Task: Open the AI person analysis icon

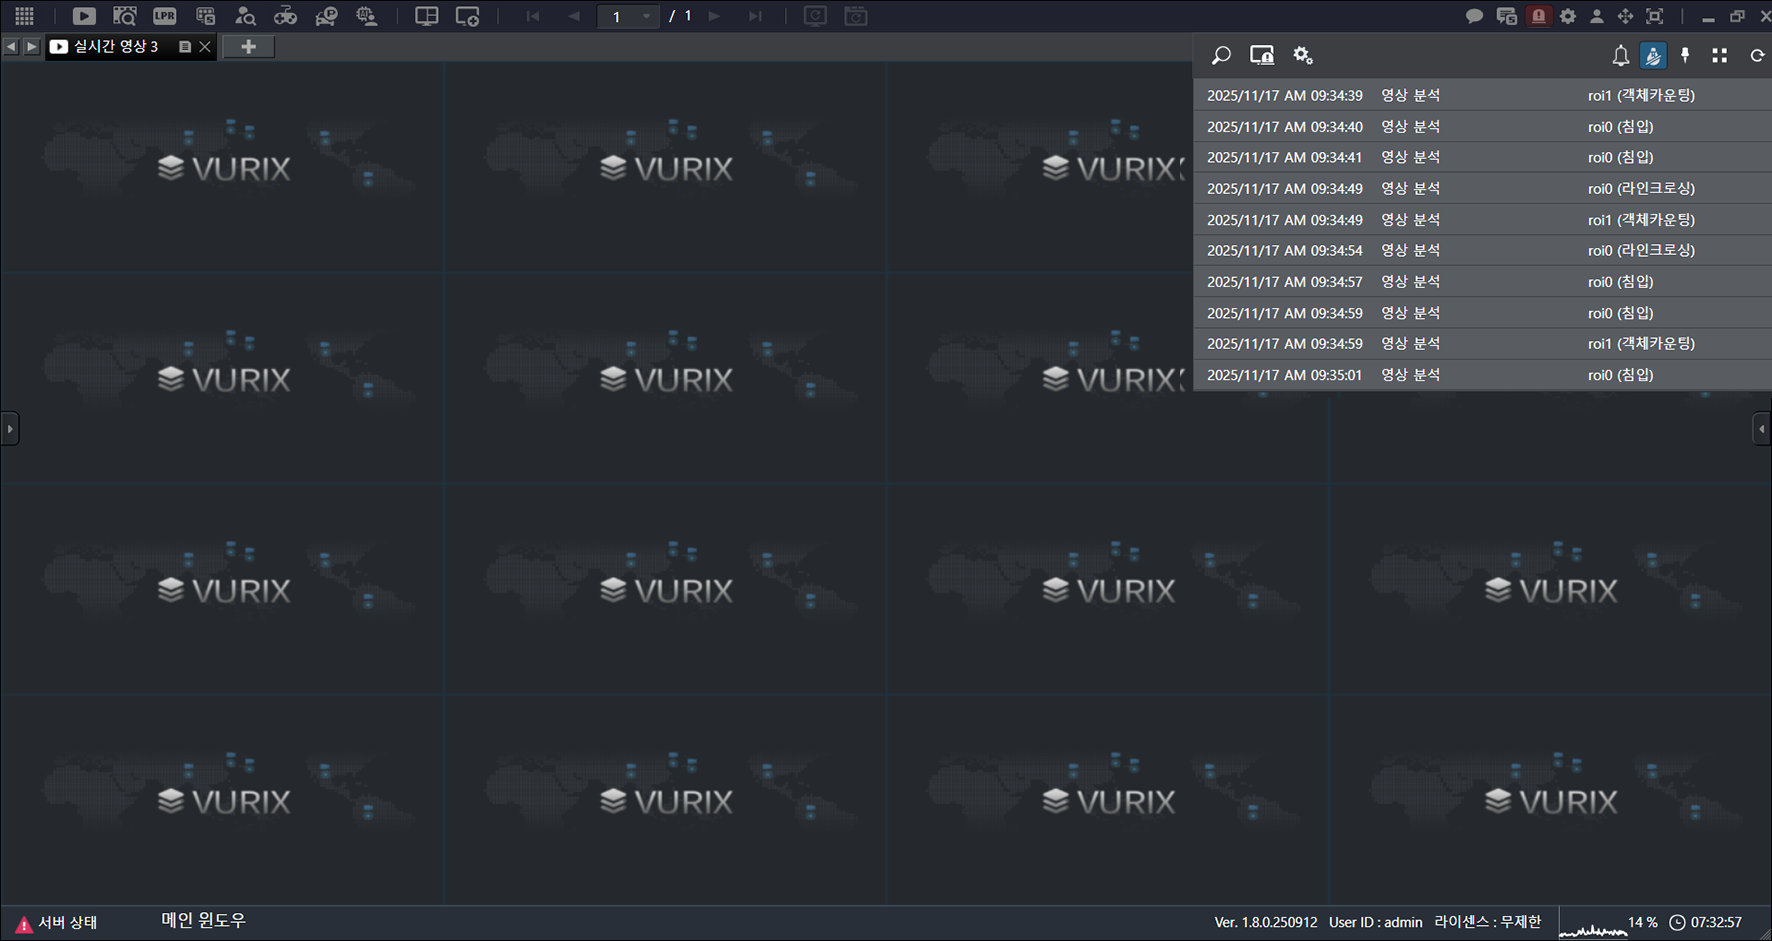Action: click(x=367, y=16)
